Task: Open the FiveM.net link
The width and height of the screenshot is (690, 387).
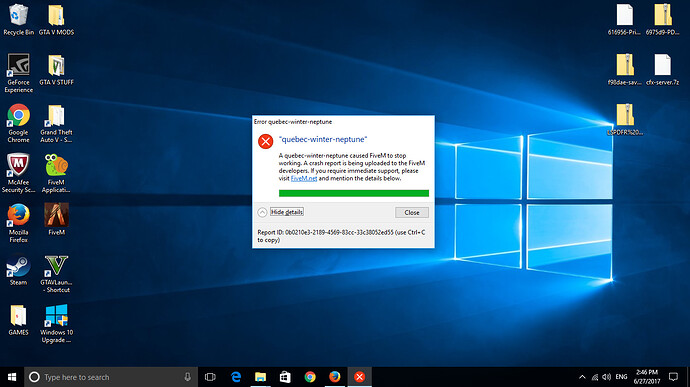Action: coord(304,178)
